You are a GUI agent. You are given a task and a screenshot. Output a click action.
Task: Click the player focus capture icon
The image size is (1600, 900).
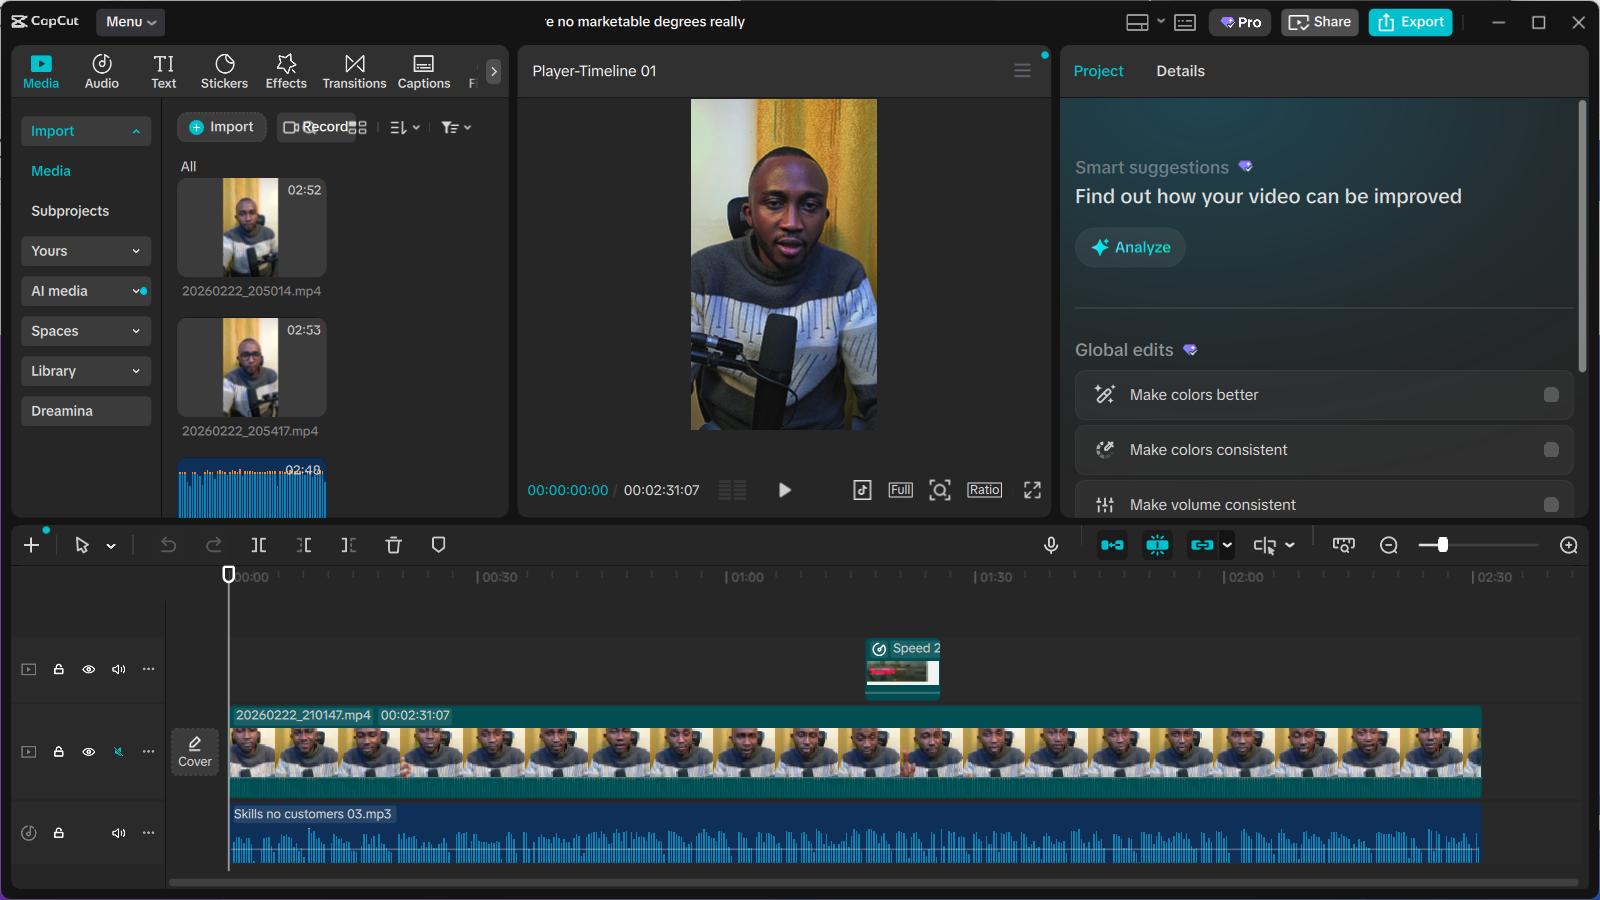[x=940, y=490]
